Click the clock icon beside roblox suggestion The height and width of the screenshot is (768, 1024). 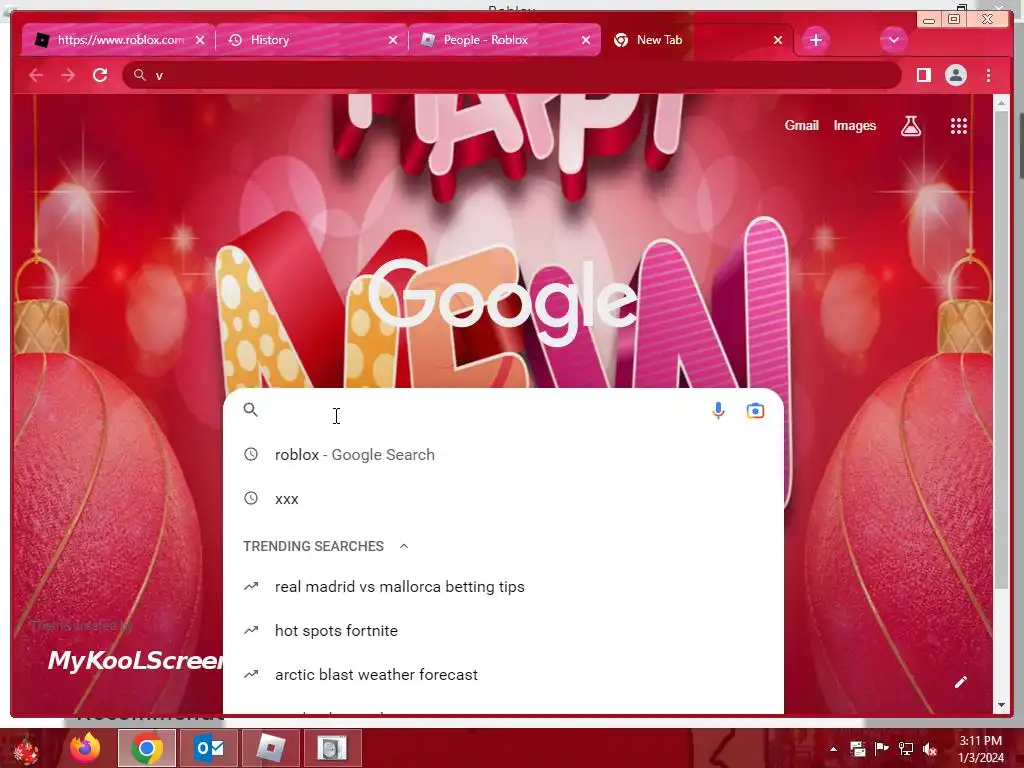pyautogui.click(x=251, y=454)
